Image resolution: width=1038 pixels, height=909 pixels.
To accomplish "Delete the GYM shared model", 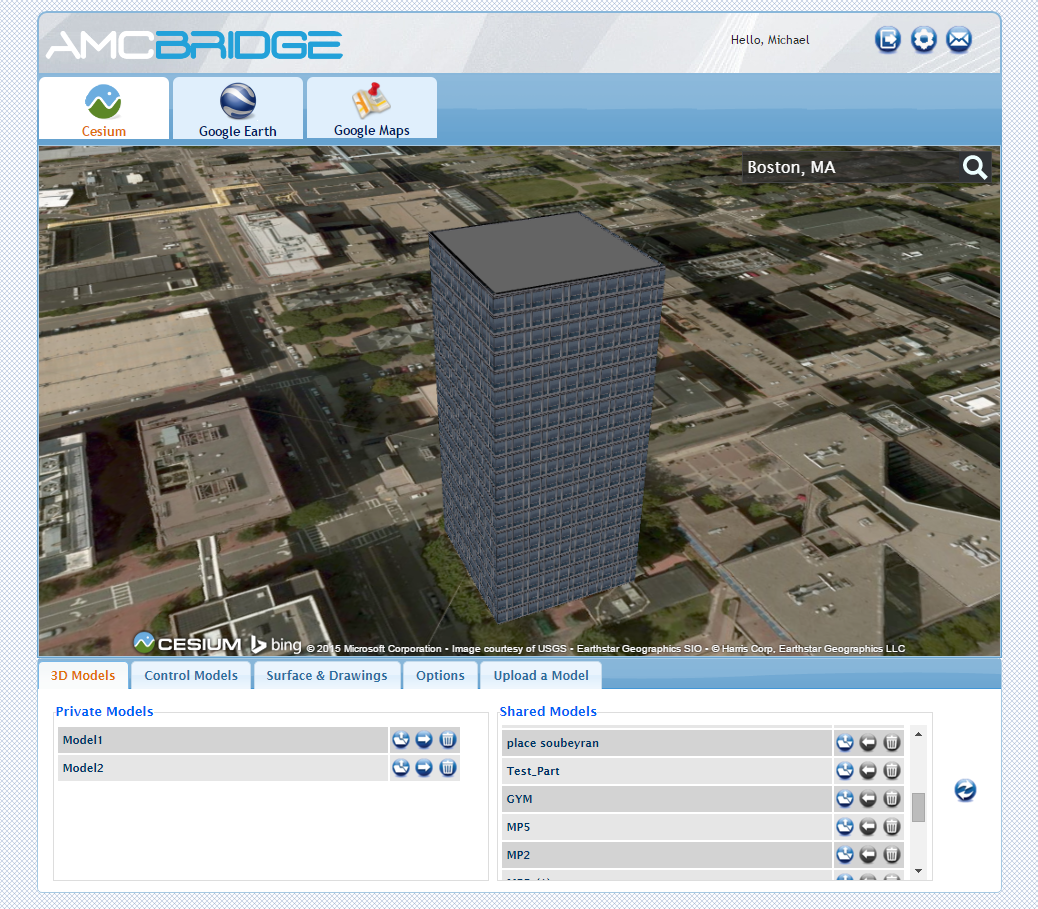I will click(891, 799).
